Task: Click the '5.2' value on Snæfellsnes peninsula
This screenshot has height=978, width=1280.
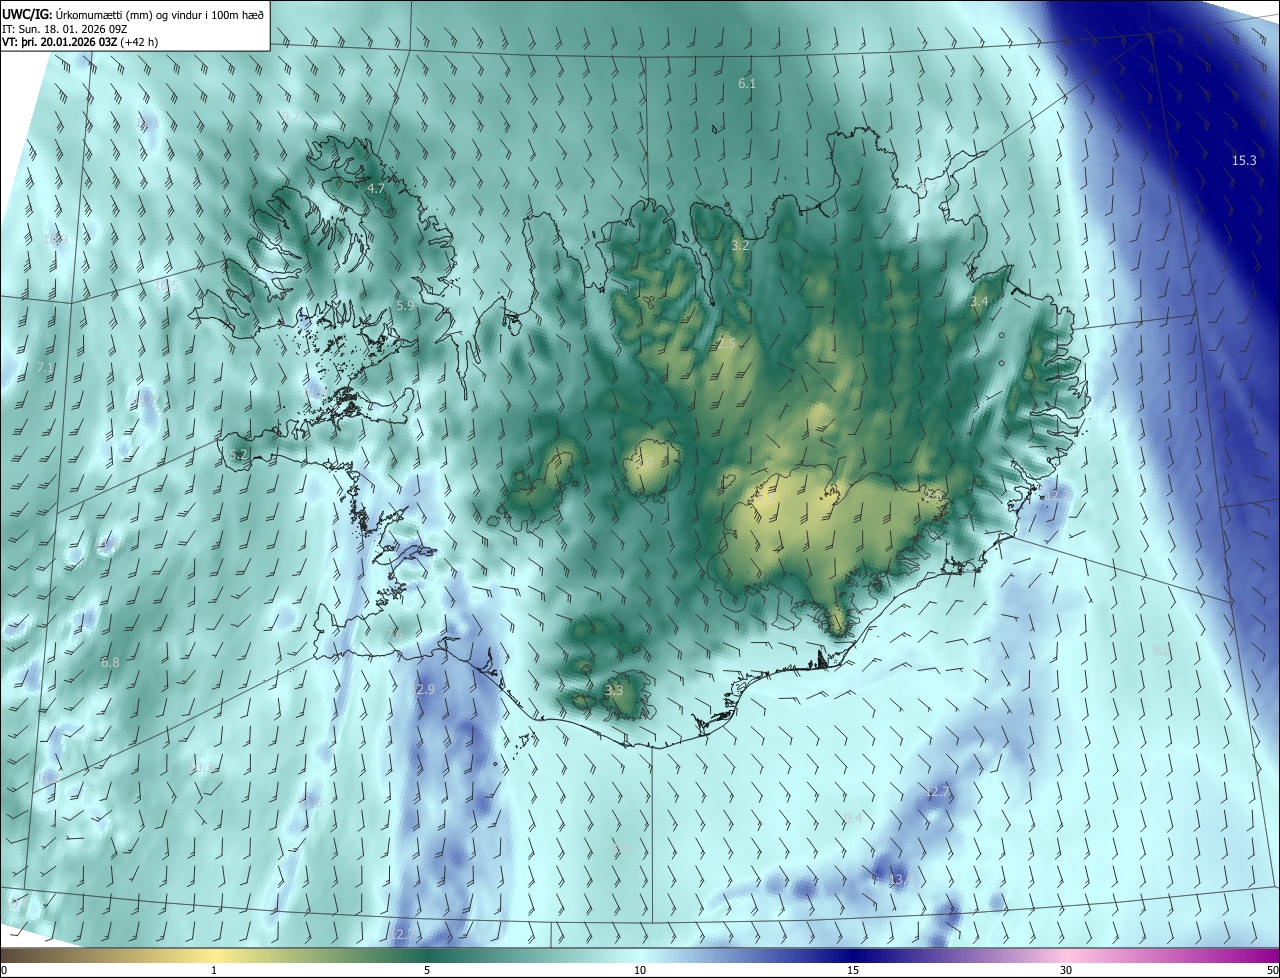Action: [x=238, y=454]
